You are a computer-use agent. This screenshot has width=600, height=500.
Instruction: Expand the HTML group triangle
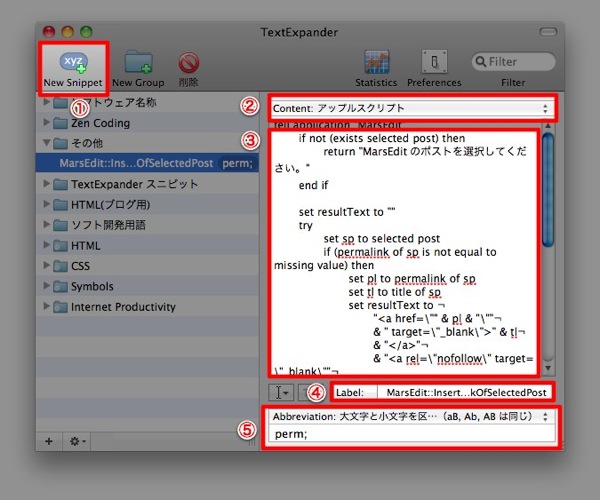(46, 245)
